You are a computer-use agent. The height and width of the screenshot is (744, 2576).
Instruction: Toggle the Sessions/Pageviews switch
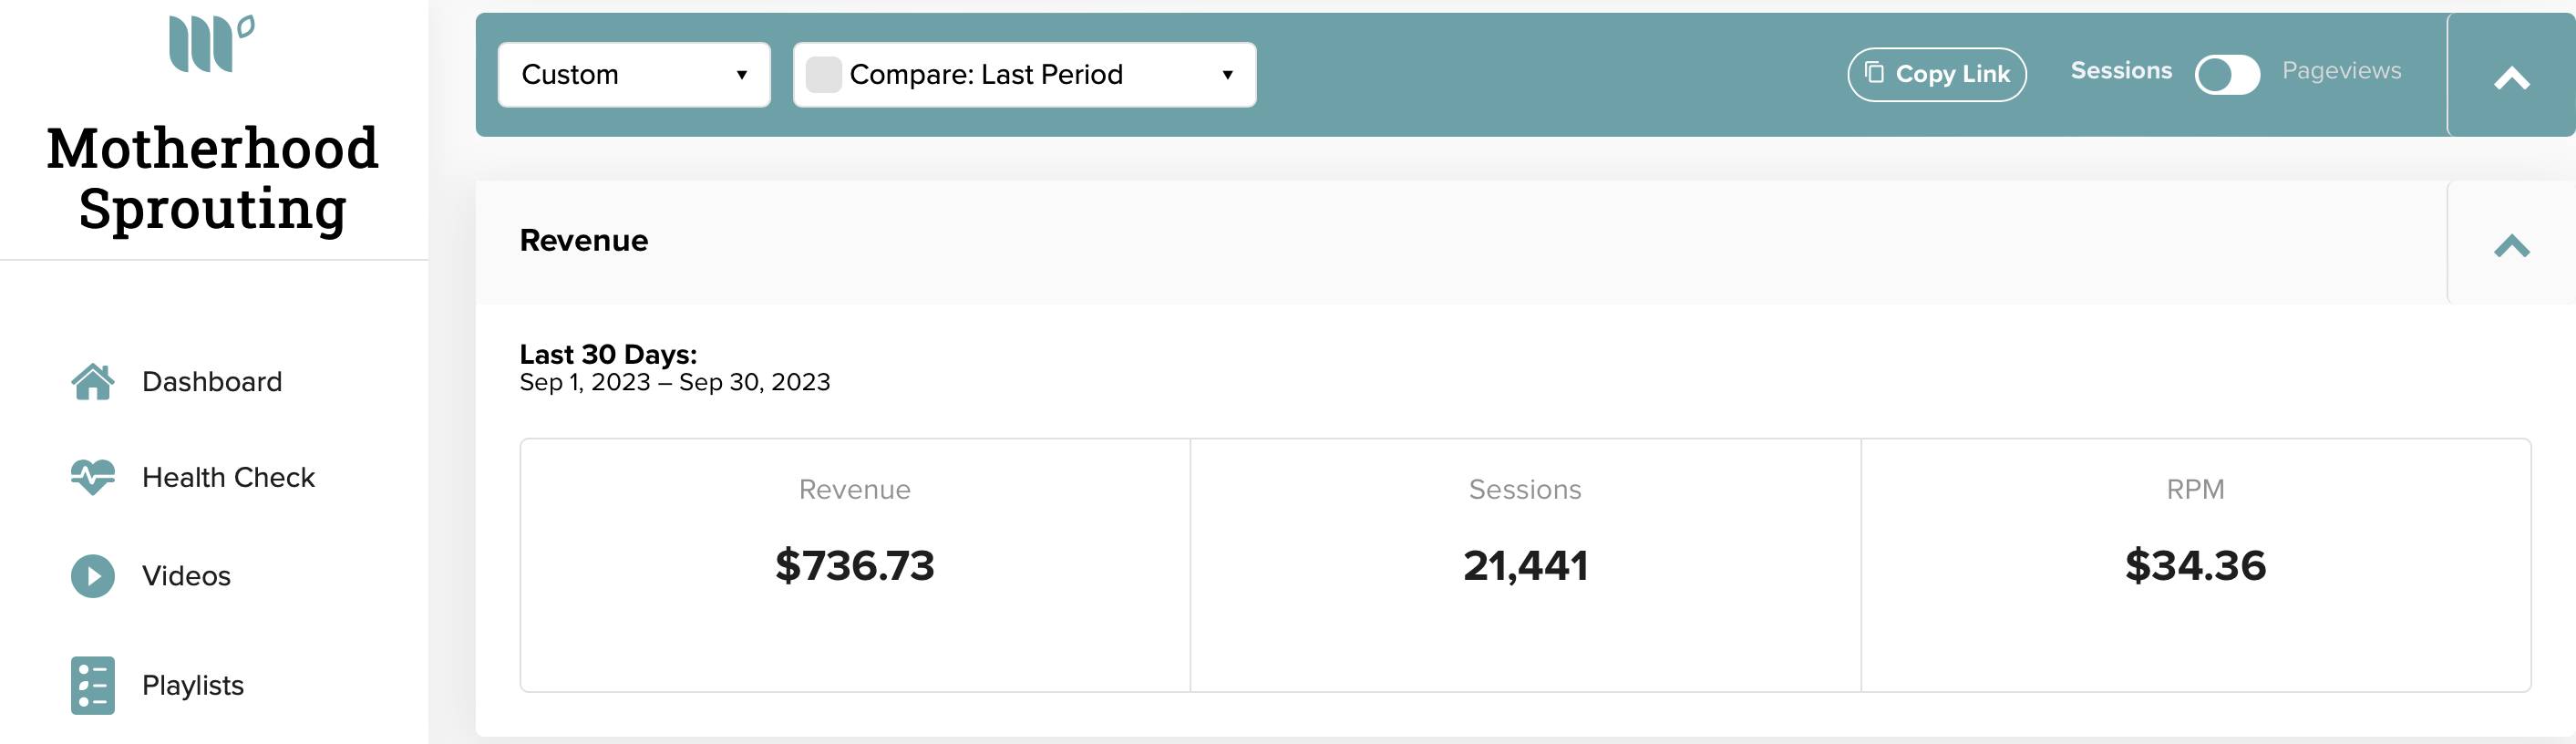tap(2226, 74)
